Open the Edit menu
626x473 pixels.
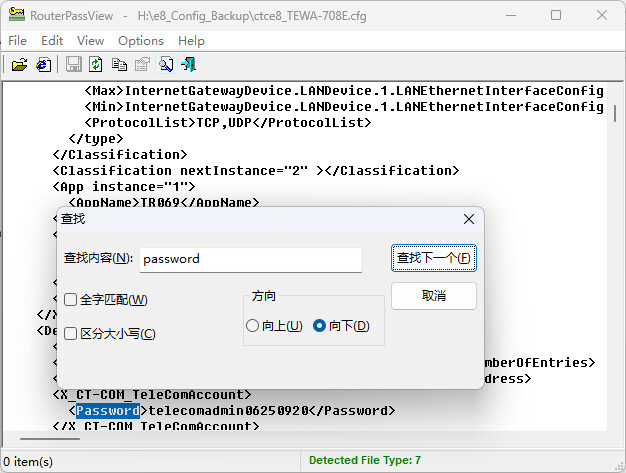coord(52,41)
